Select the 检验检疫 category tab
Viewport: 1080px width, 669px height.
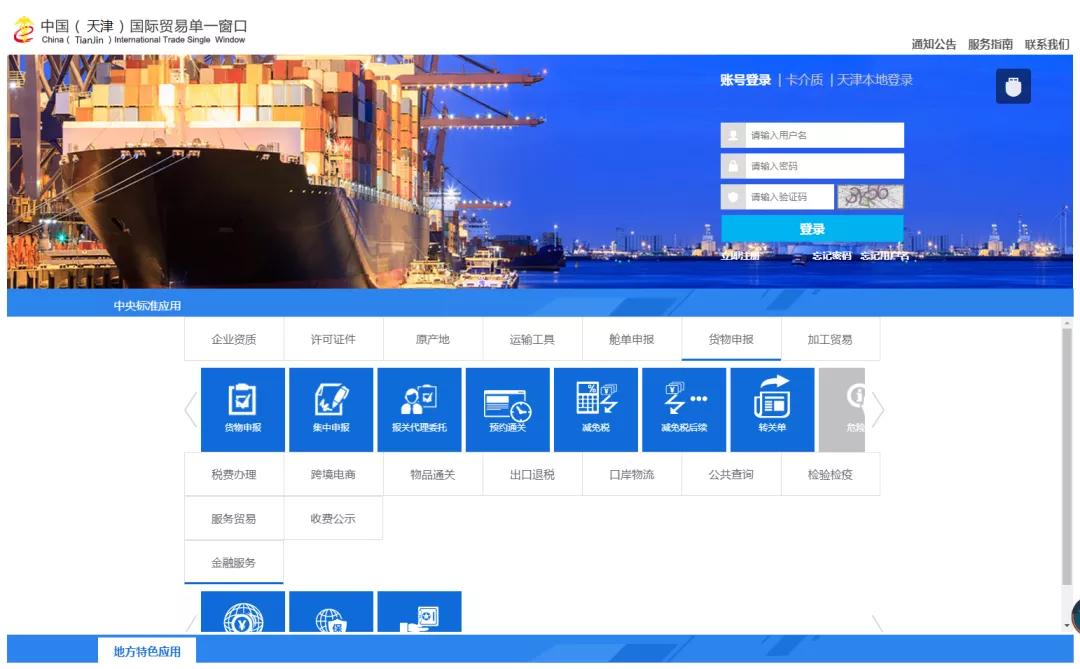point(830,474)
